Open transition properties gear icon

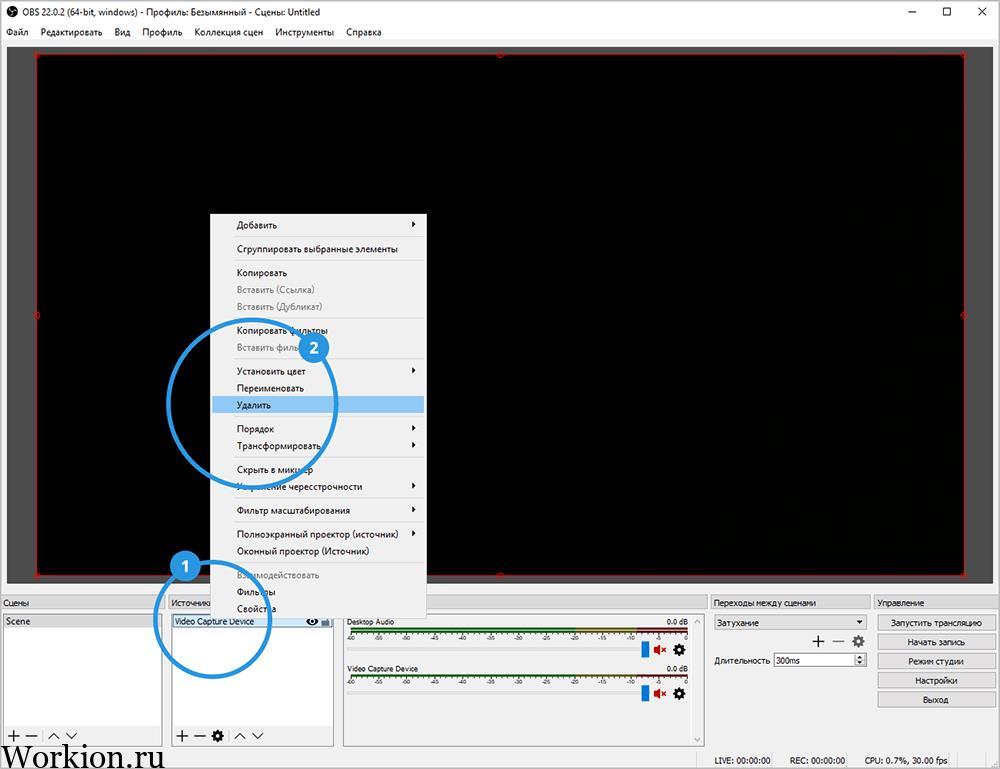pos(858,641)
